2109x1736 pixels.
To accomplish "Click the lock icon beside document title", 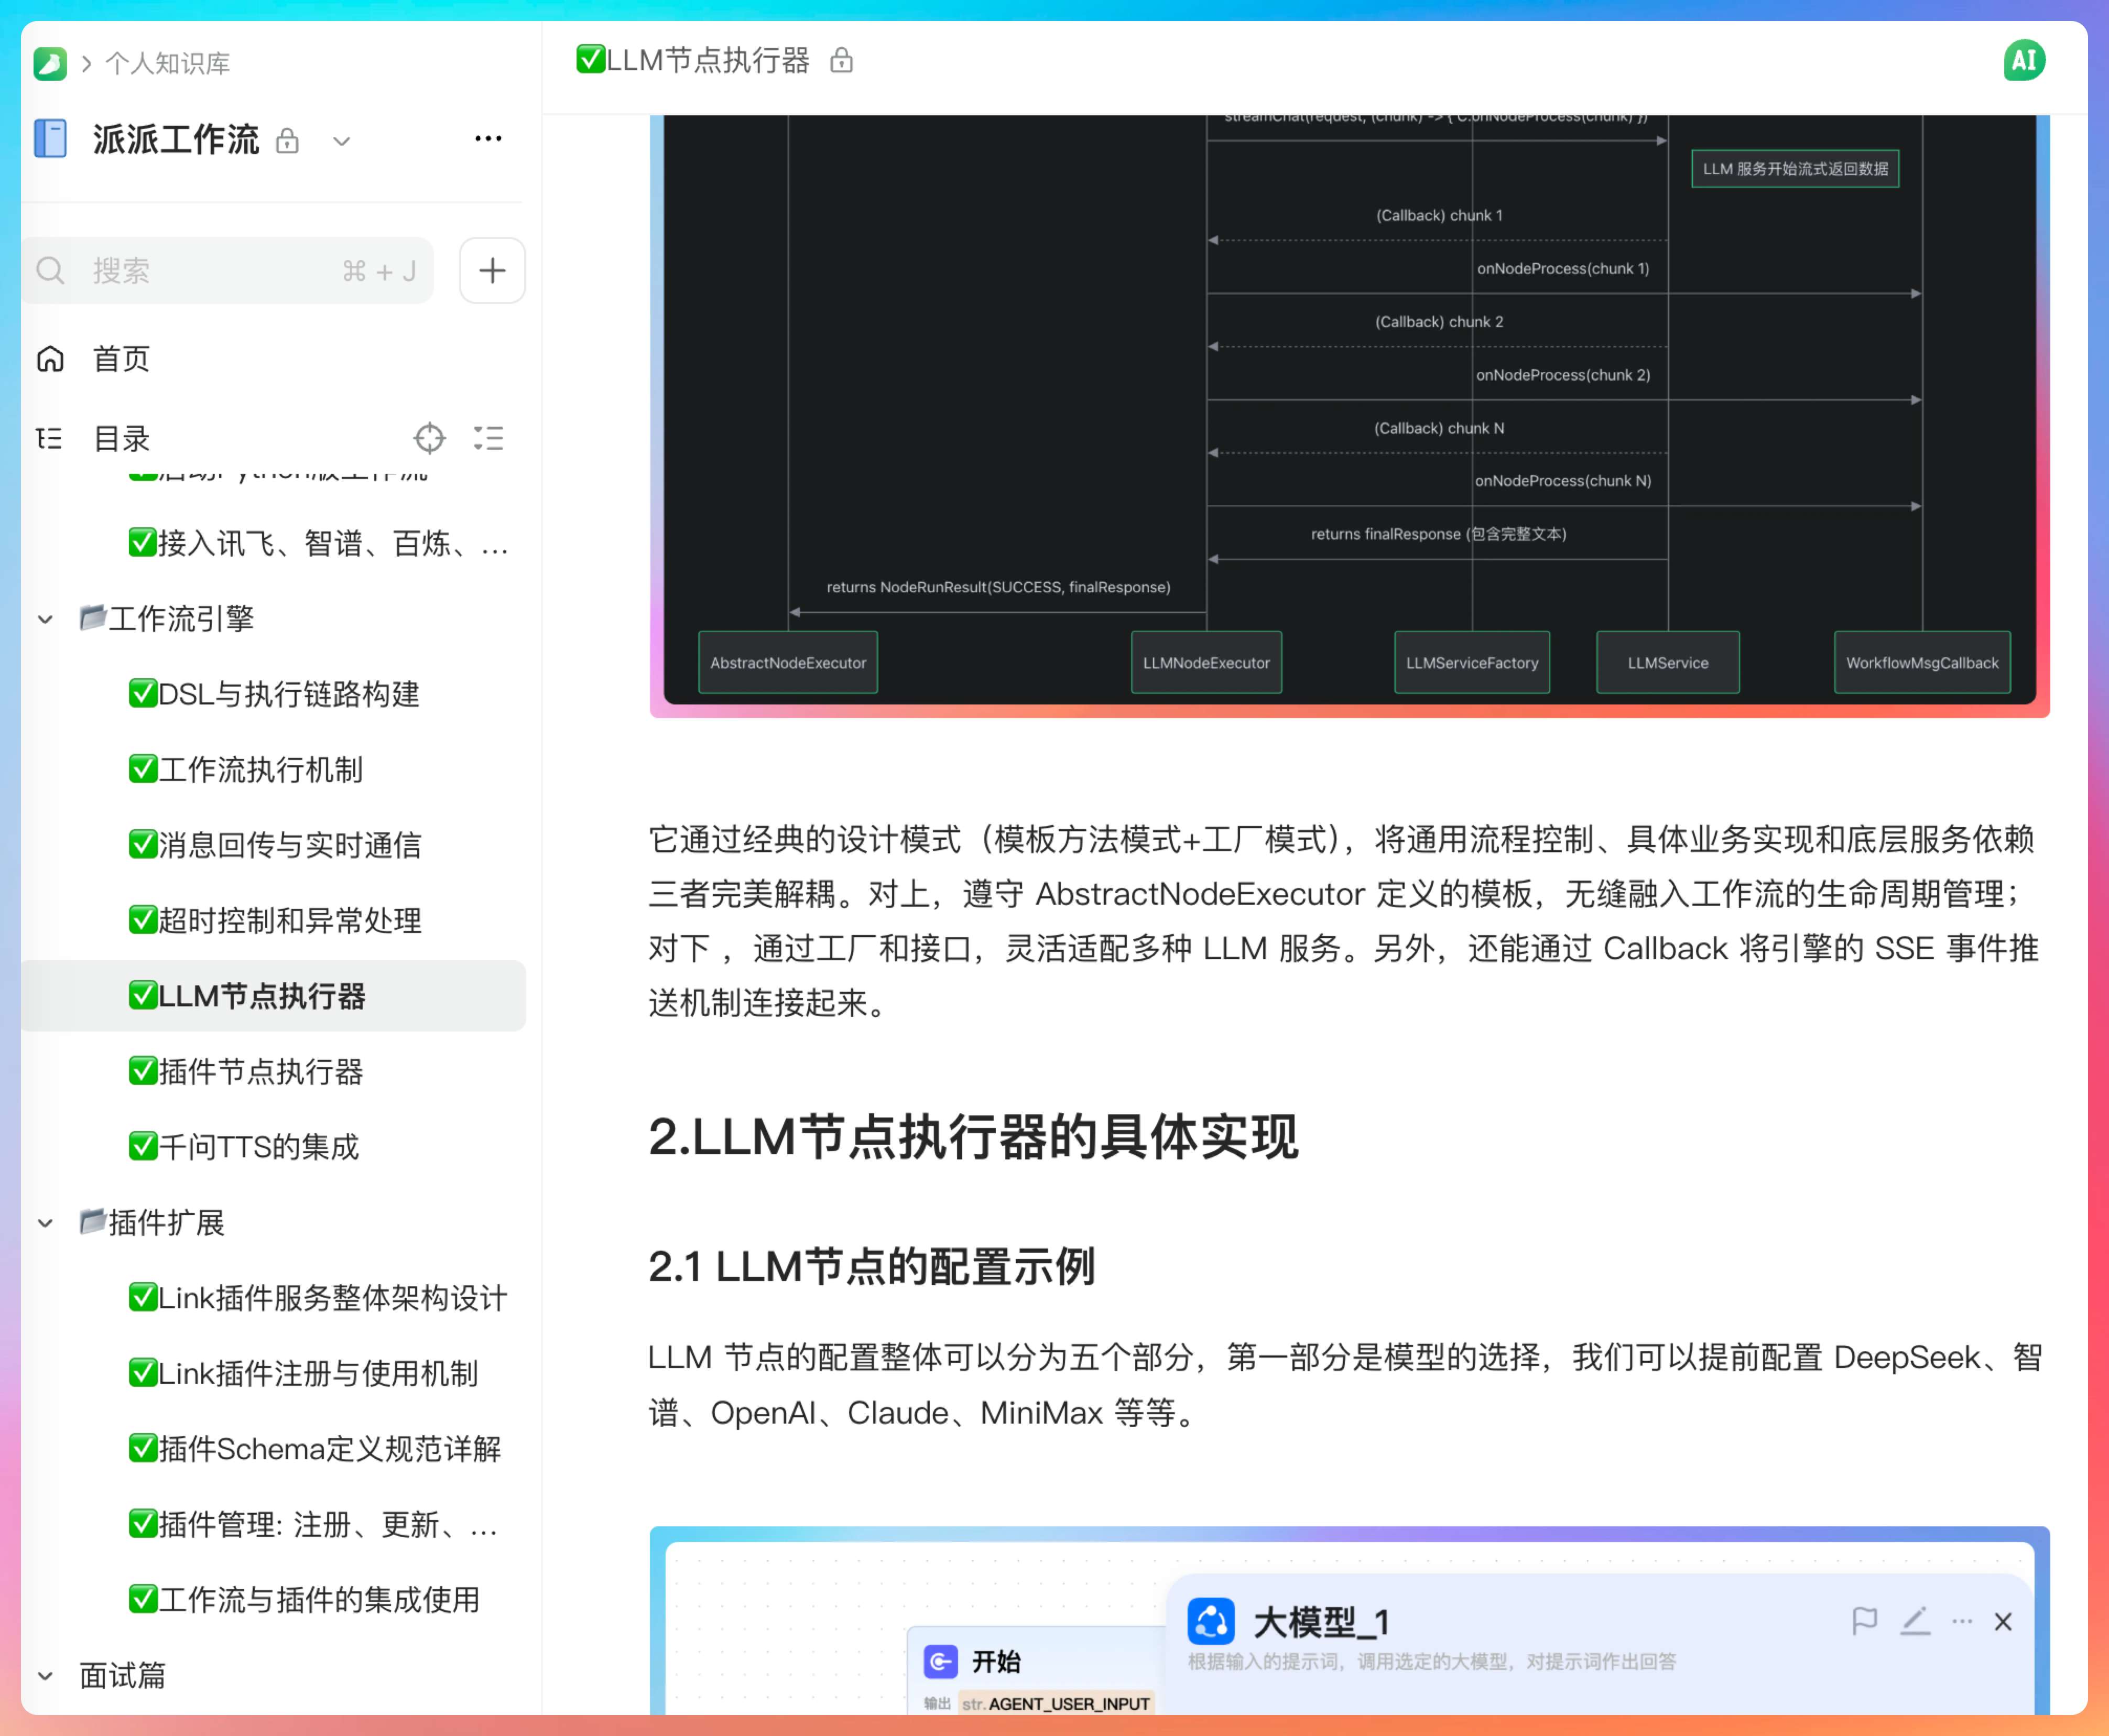I will tap(841, 61).
